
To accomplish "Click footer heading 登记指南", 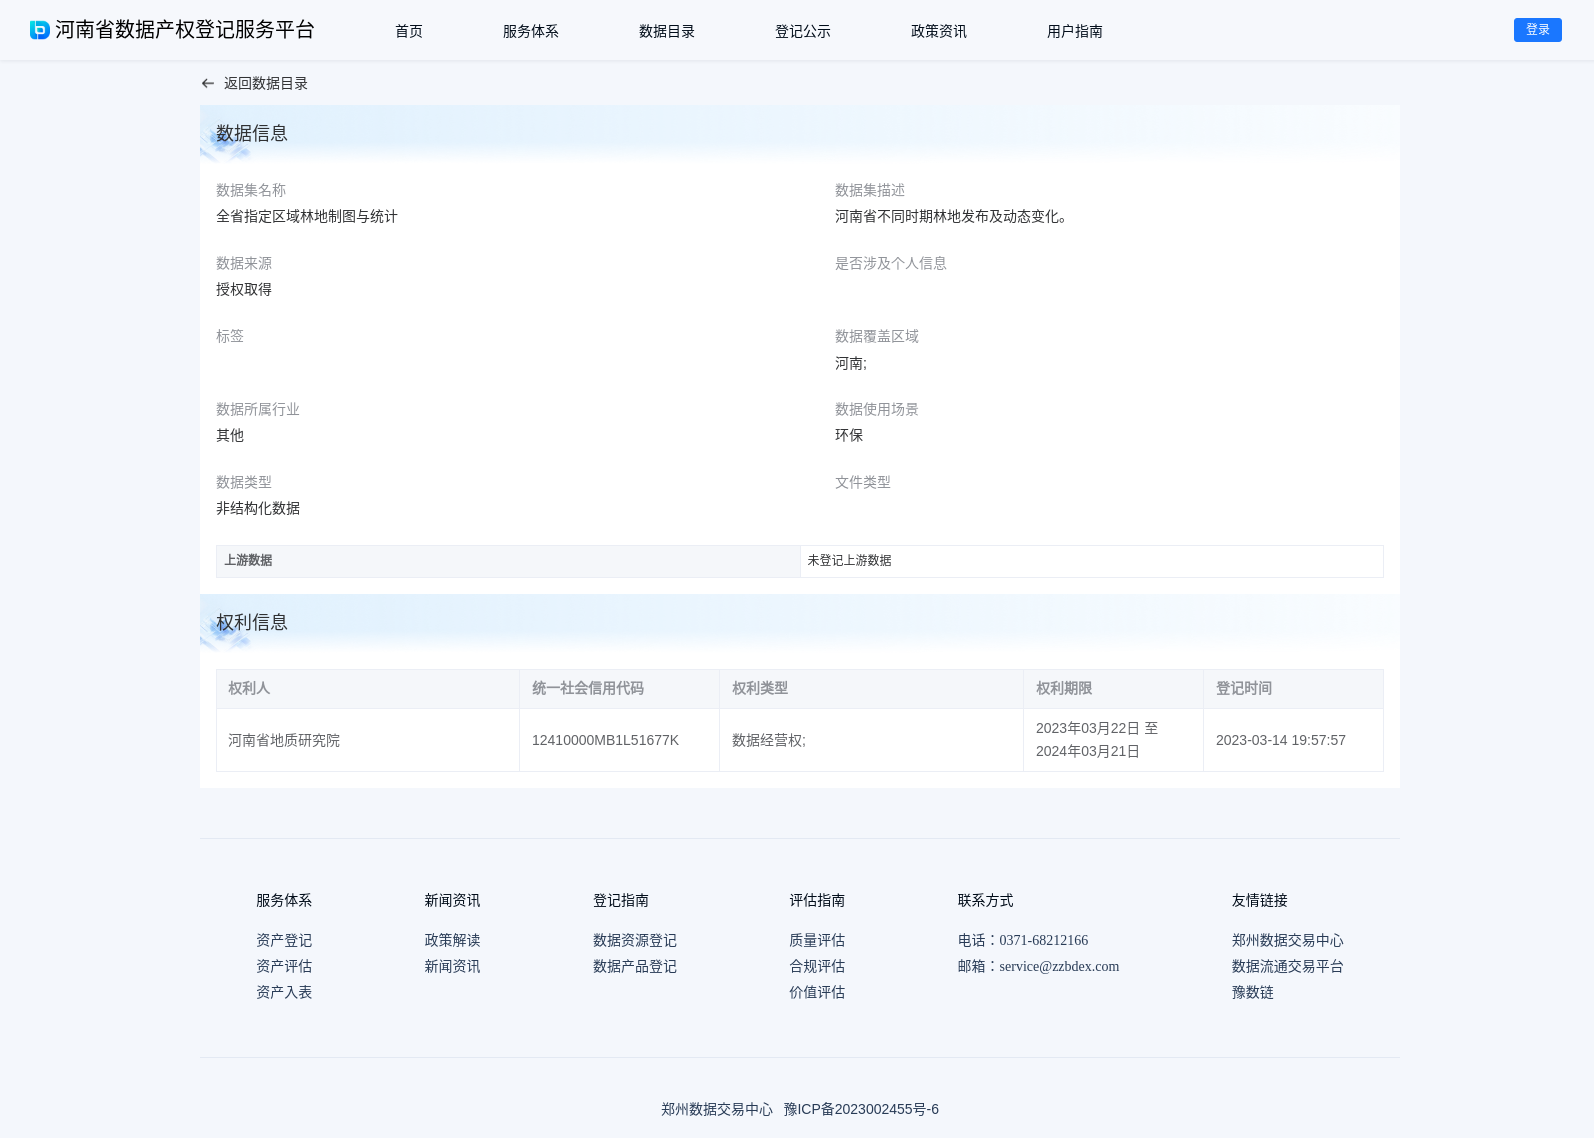I will coord(621,900).
